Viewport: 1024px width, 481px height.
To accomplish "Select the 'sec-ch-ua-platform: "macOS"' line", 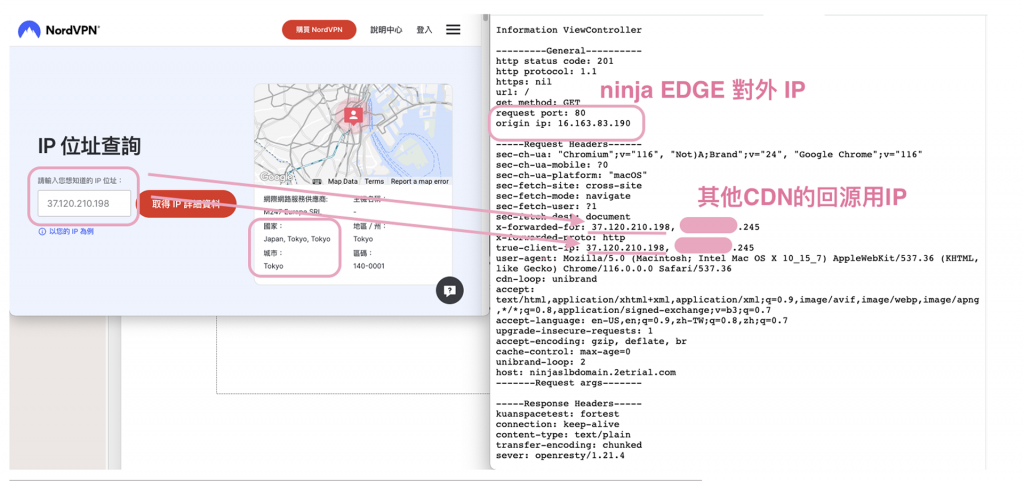I will (x=571, y=176).
